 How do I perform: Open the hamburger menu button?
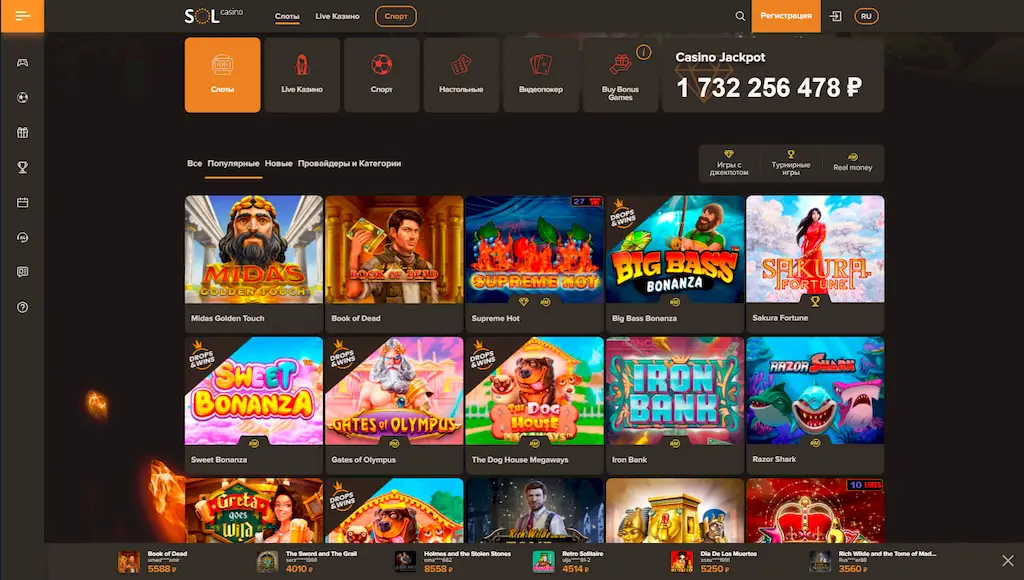coord(22,16)
